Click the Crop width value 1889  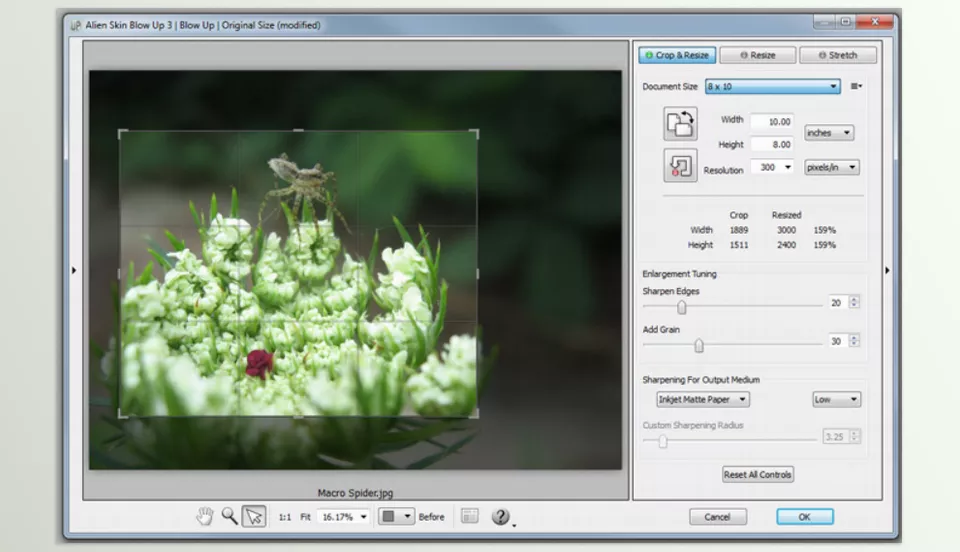coord(739,230)
